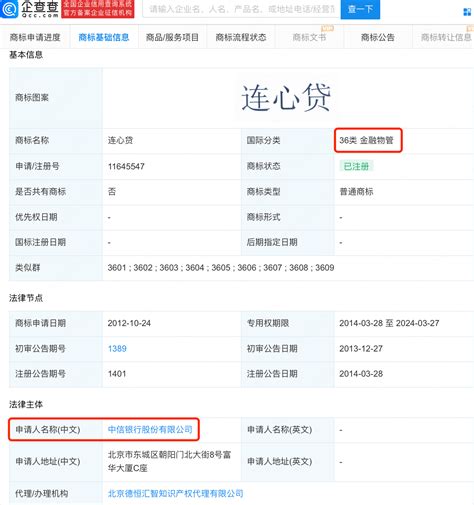Click the 36类 金融物管 classification value
The height and width of the screenshot is (505, 474).
click(x=367, y=140)
